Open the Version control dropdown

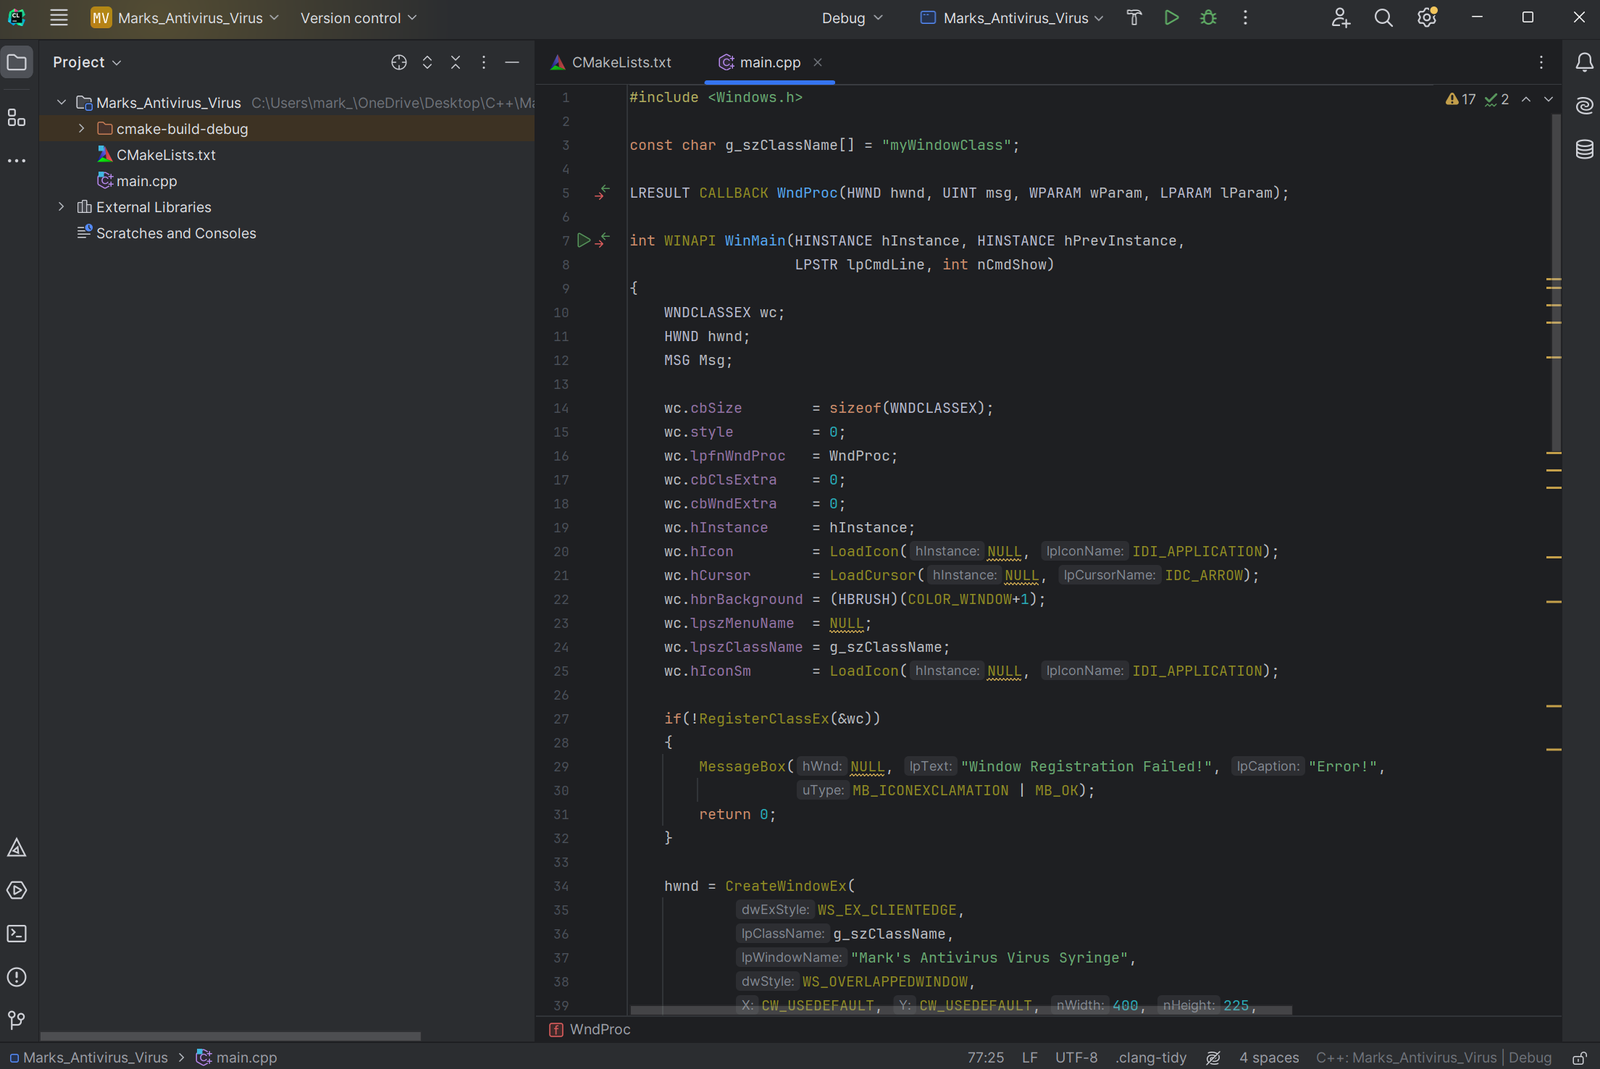[358, 18]
